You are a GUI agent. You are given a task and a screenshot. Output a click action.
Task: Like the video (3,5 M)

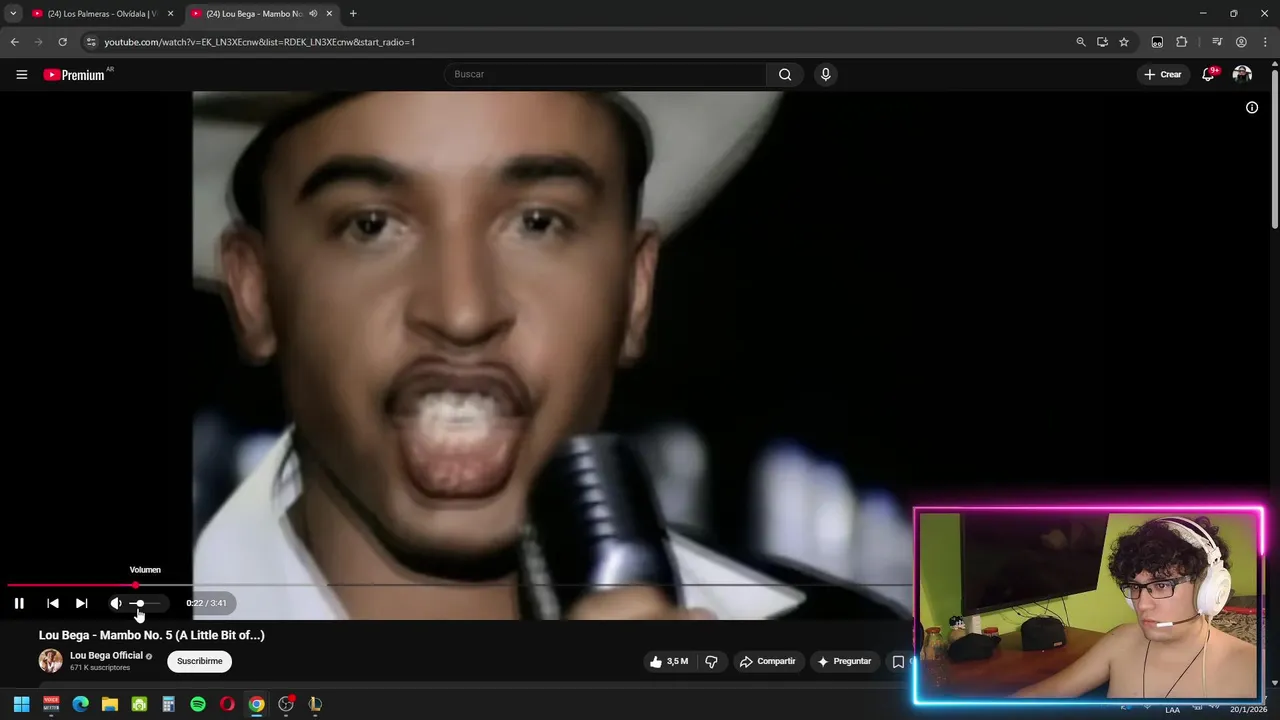[x=669, y=661]
